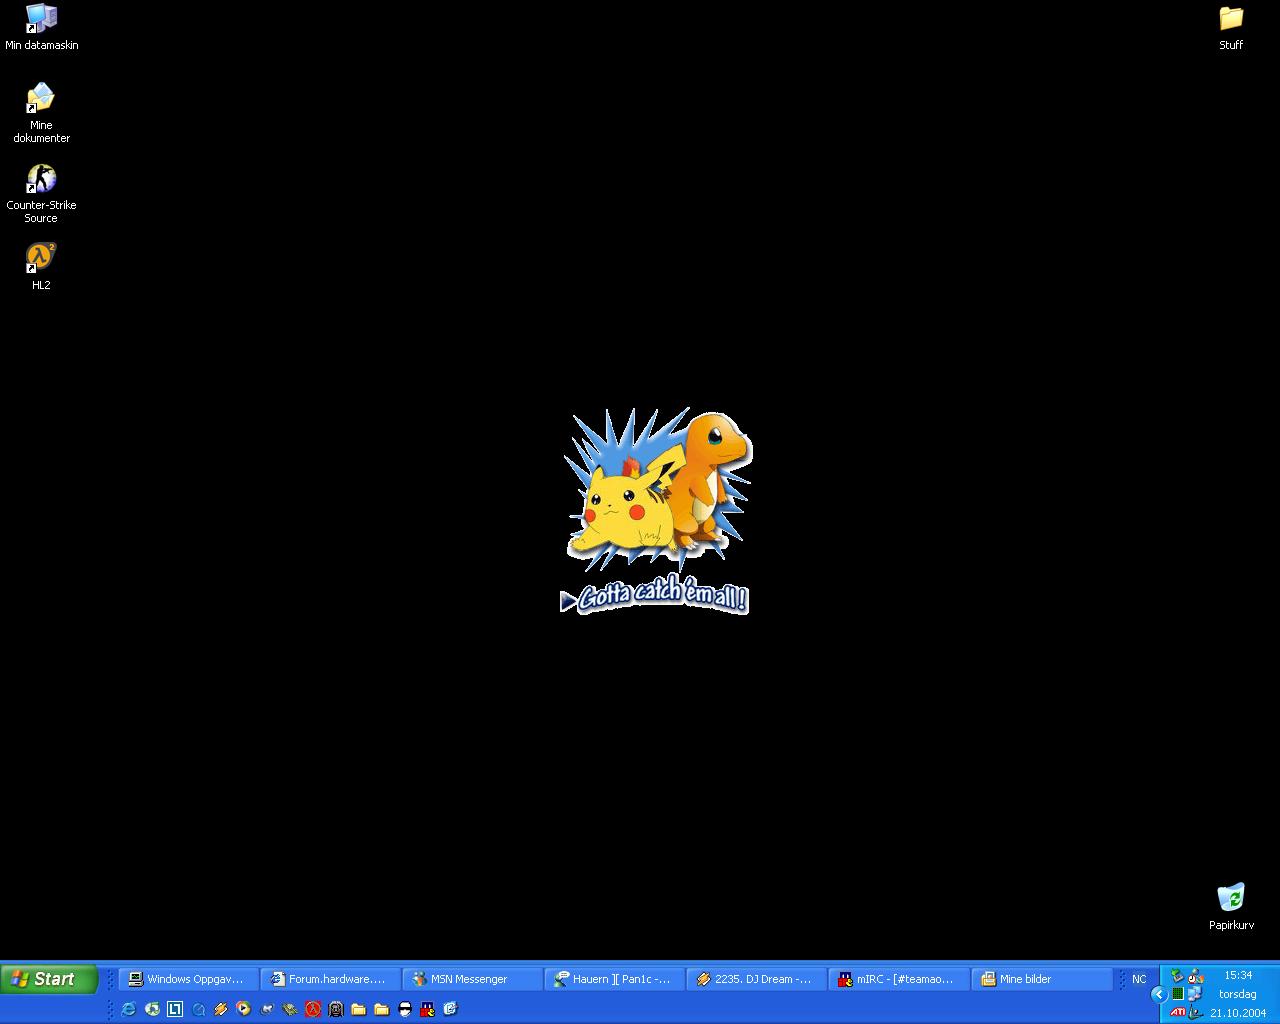Image resolution: width=1280 pixels, height=1024 pixels.
Task: Select the Papirkurv recycle bin icon
Action: click(1231, 907)
